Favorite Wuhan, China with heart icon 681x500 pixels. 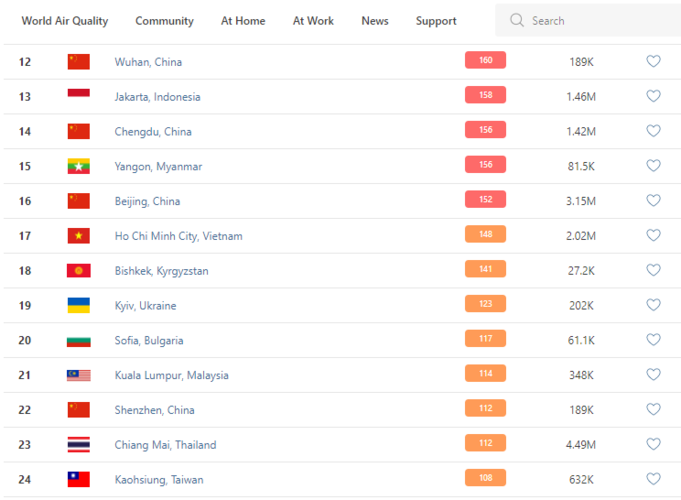653,62
